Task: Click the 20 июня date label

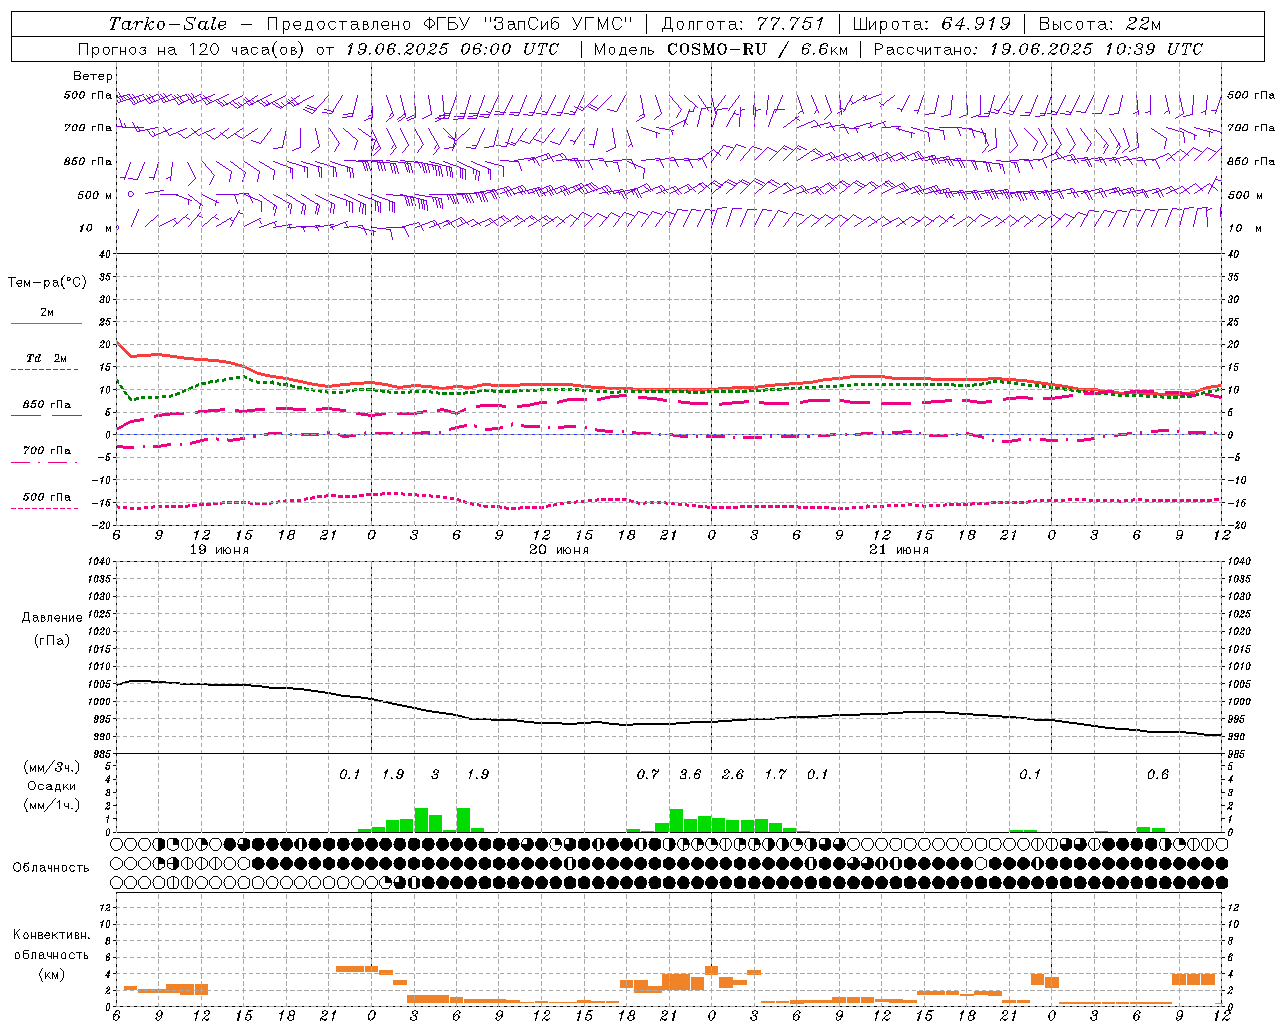Action: (x=559, y=550)
